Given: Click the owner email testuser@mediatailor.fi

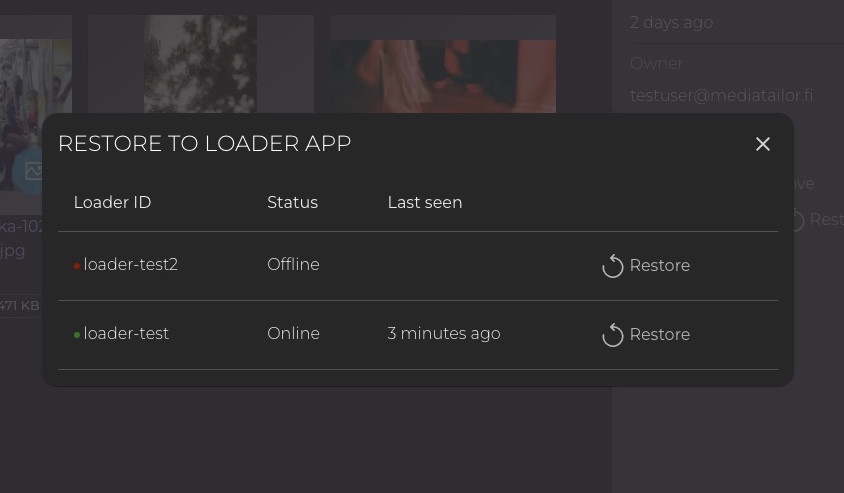Looking at the screenshot, I should point(721,96).
